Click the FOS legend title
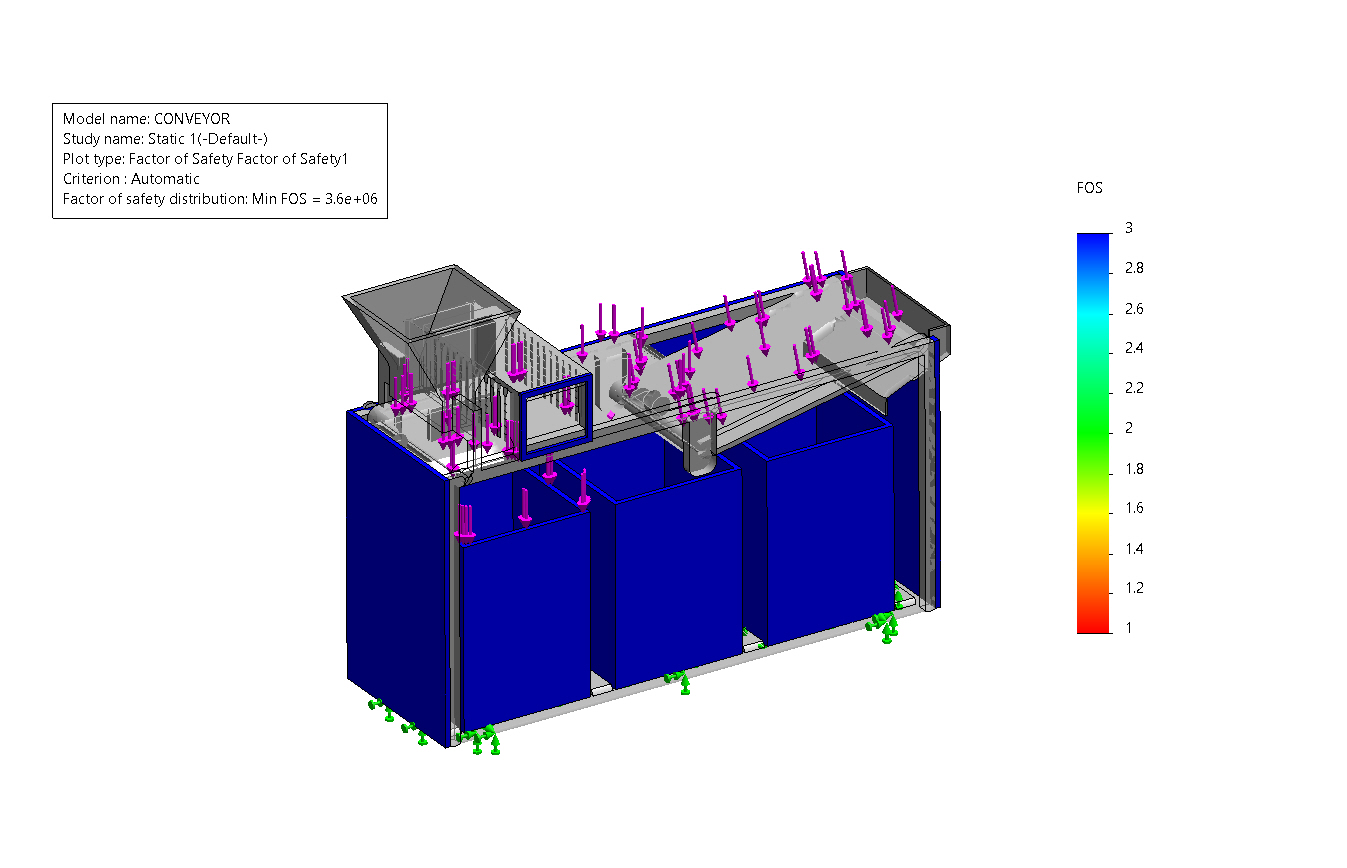The image size is (1347, 868). click(x=1090, y=188)
